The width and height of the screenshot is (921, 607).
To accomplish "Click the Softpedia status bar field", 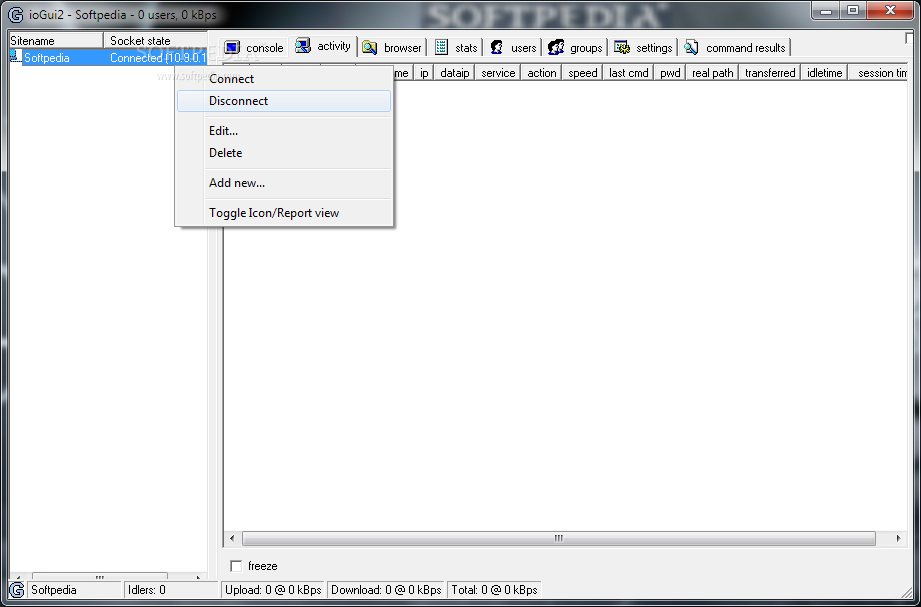I will 75,590.
